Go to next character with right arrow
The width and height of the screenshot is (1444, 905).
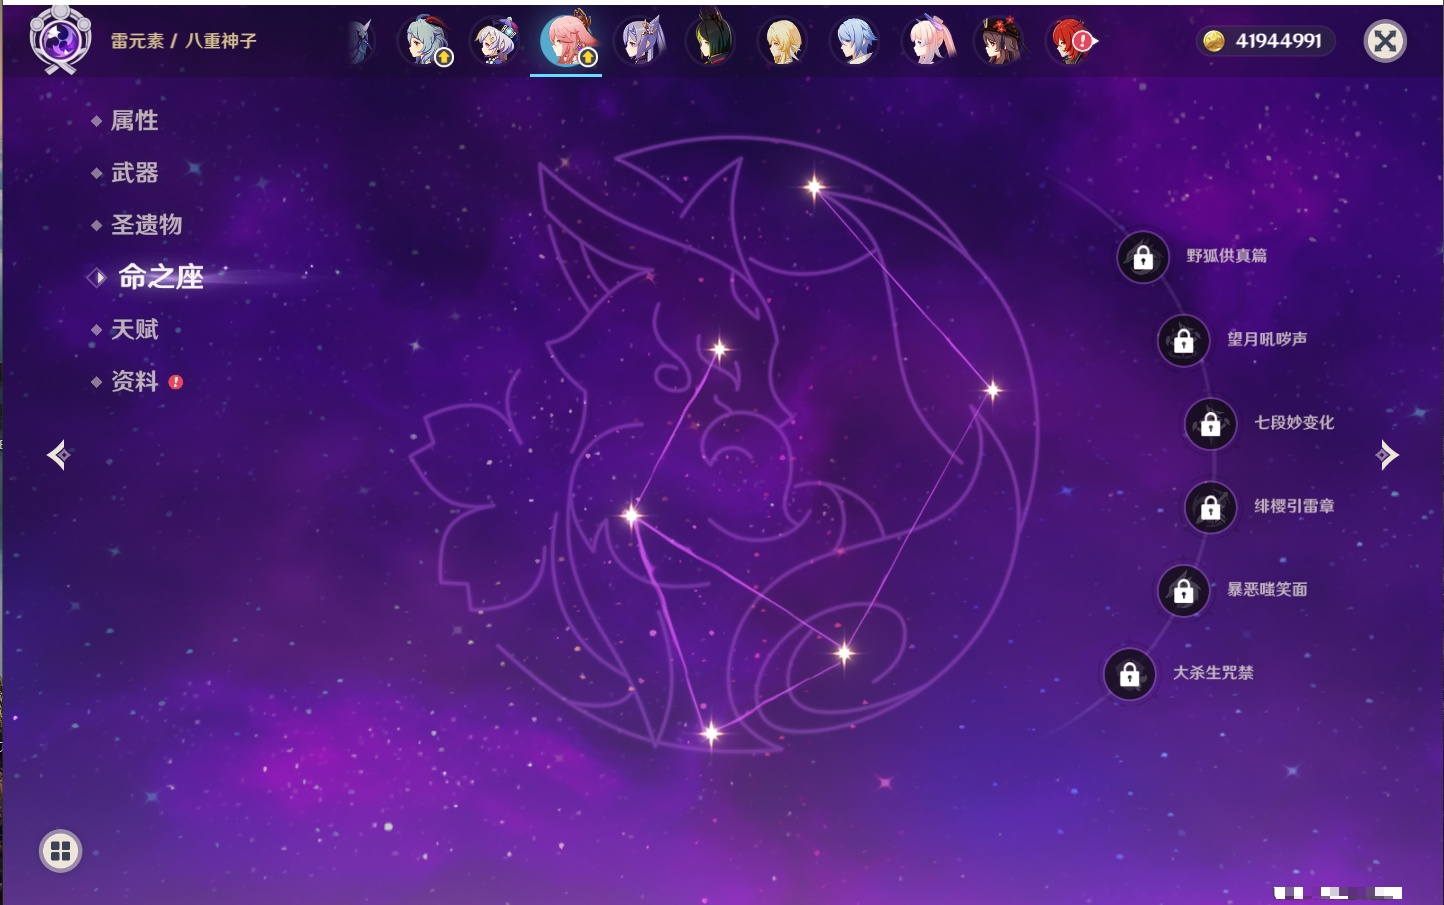click(1387, 455)
